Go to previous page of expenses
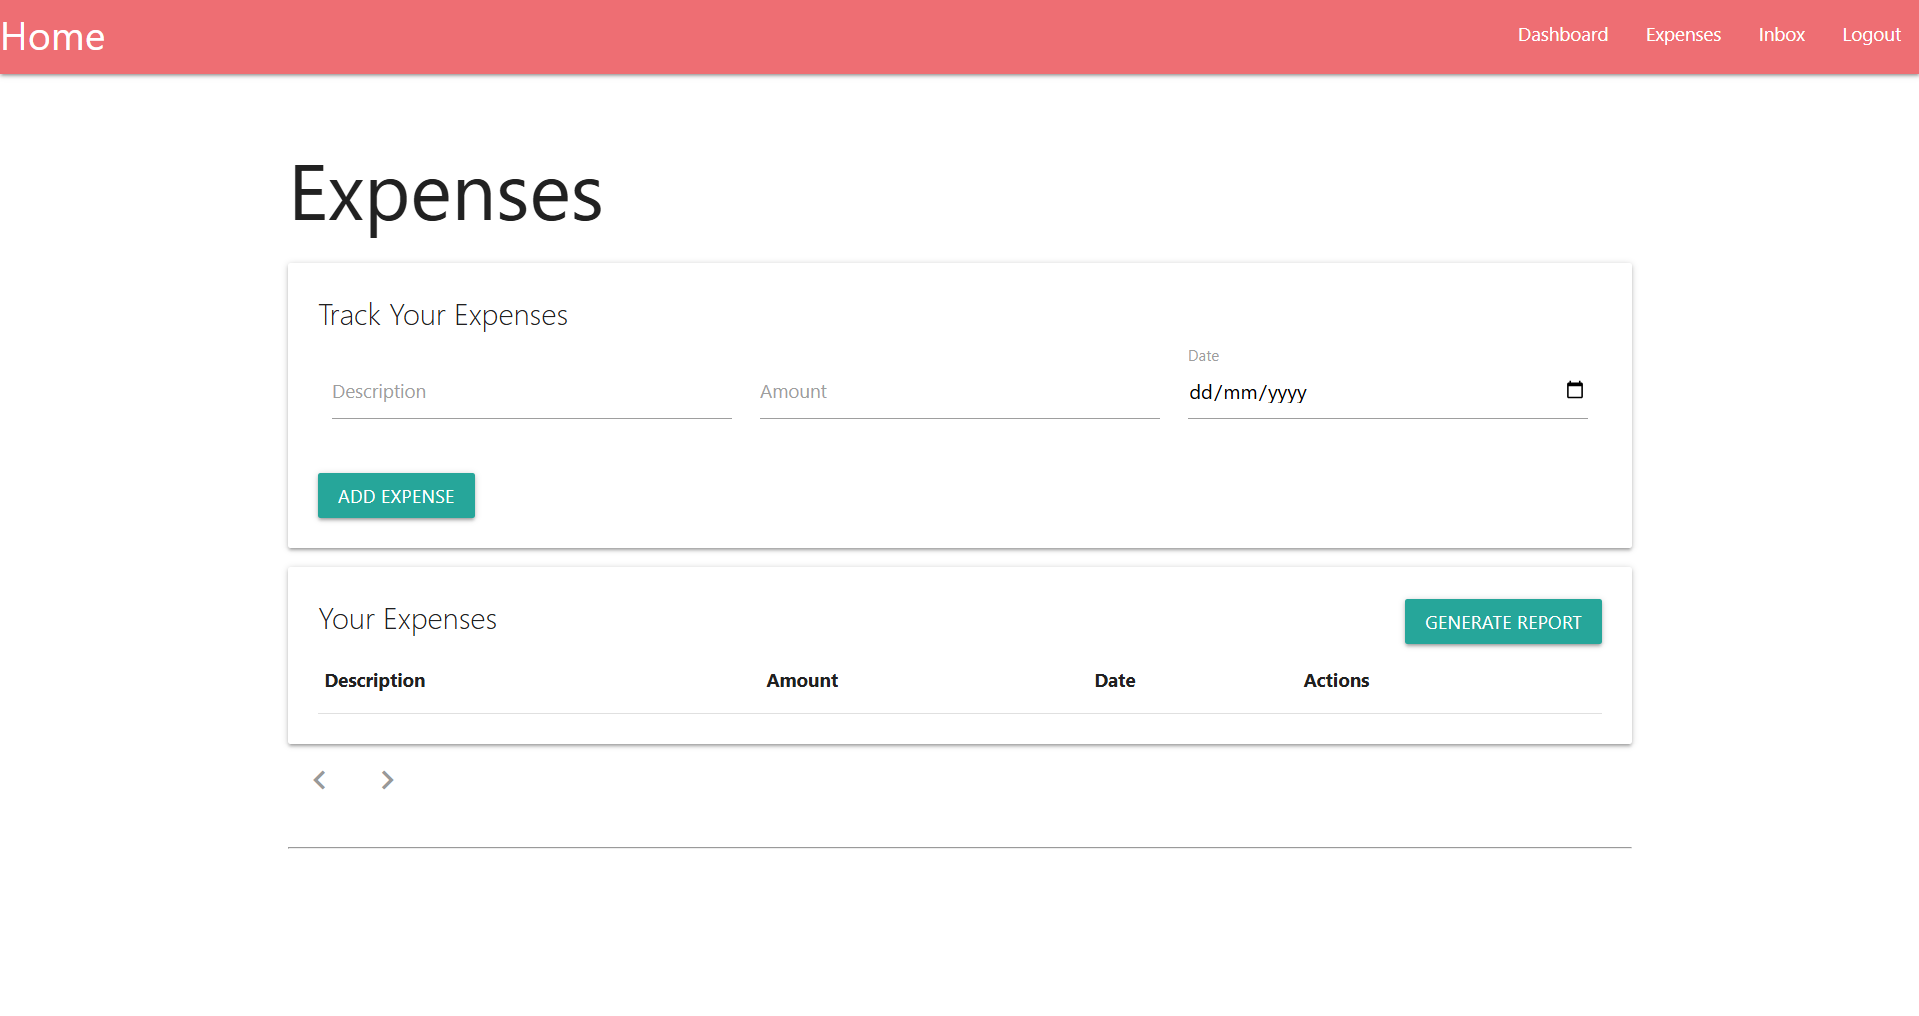1919x1016 pixels. (x=320, y=780)
